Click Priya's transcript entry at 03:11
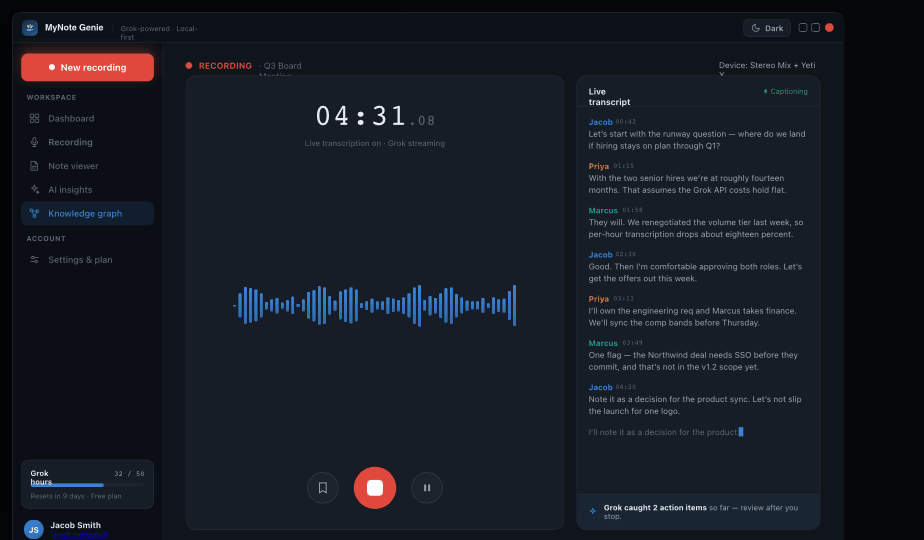 [x=698, y=311]
